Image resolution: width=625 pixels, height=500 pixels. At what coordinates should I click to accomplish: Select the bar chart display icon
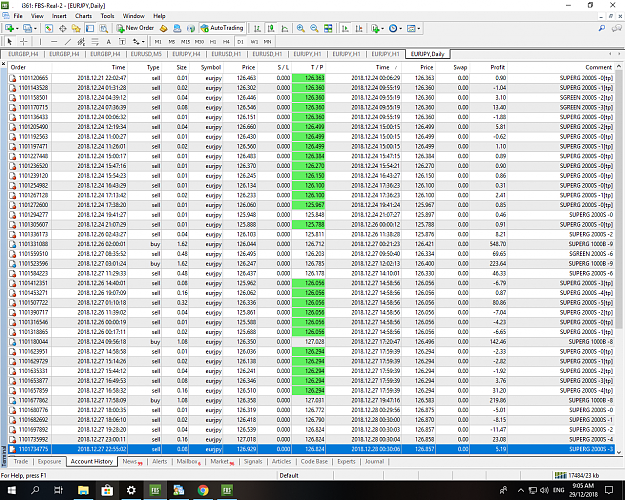(x=257, y=28)
